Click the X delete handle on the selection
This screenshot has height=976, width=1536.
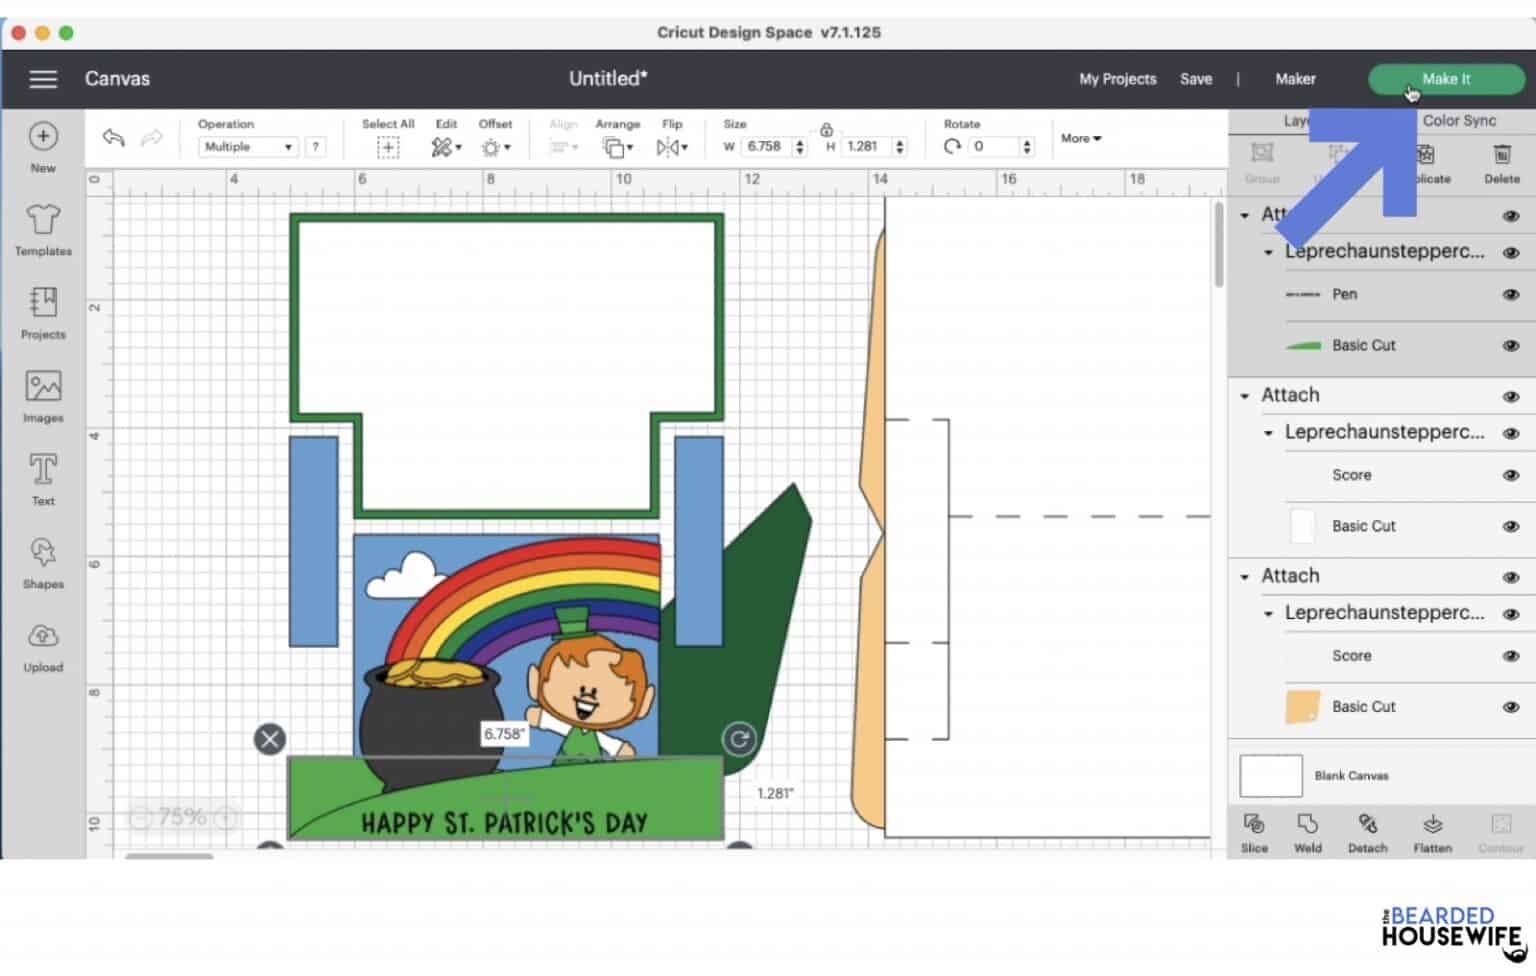coord(269,739)
